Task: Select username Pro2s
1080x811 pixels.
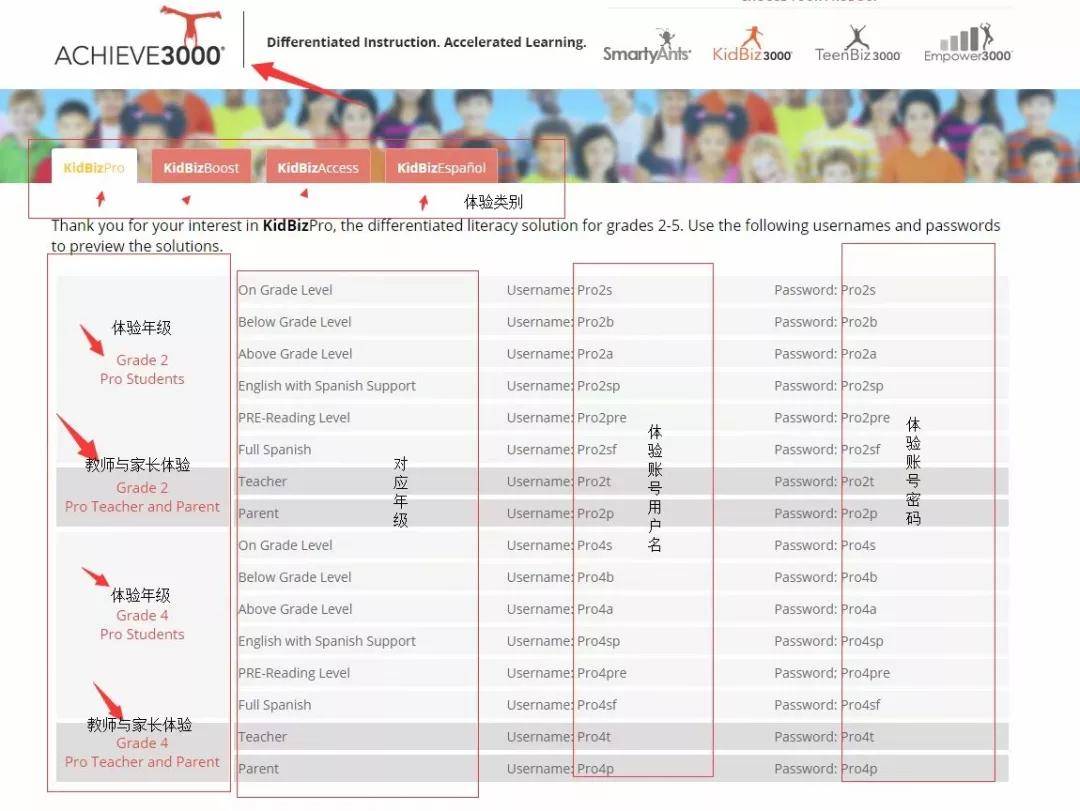Action: point(594,290)
